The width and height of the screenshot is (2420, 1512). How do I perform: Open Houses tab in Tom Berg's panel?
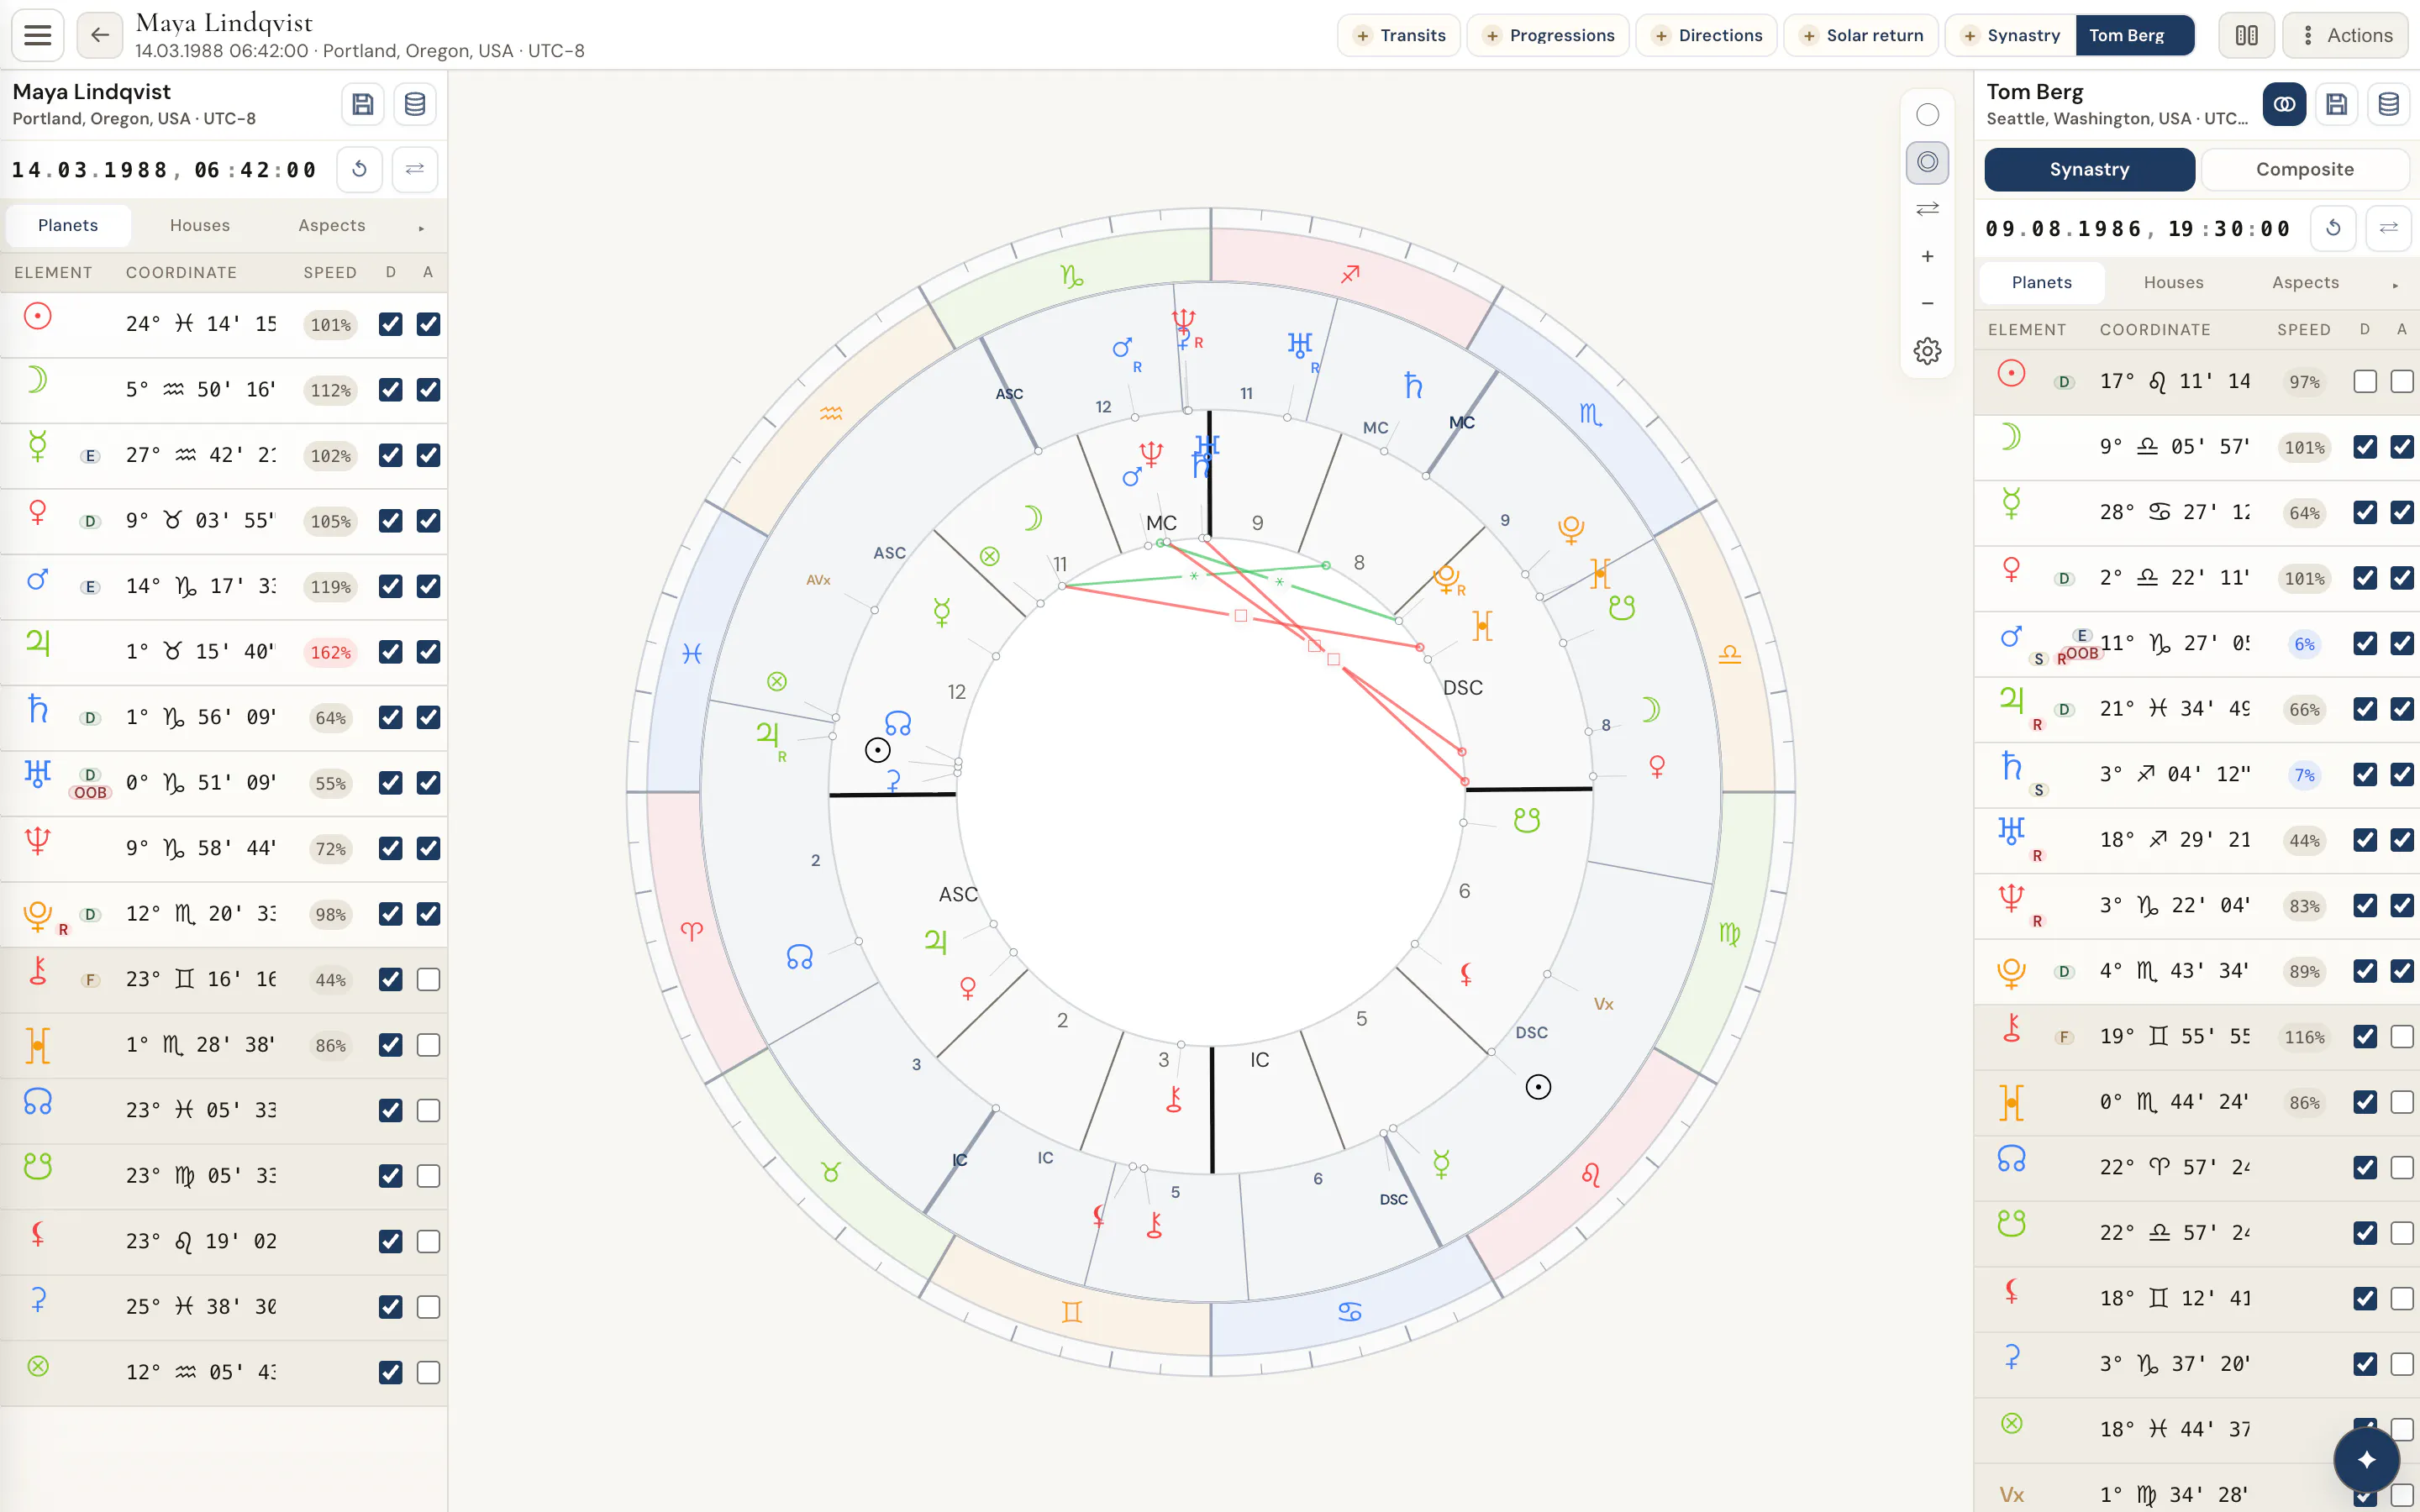(2173, 282)
